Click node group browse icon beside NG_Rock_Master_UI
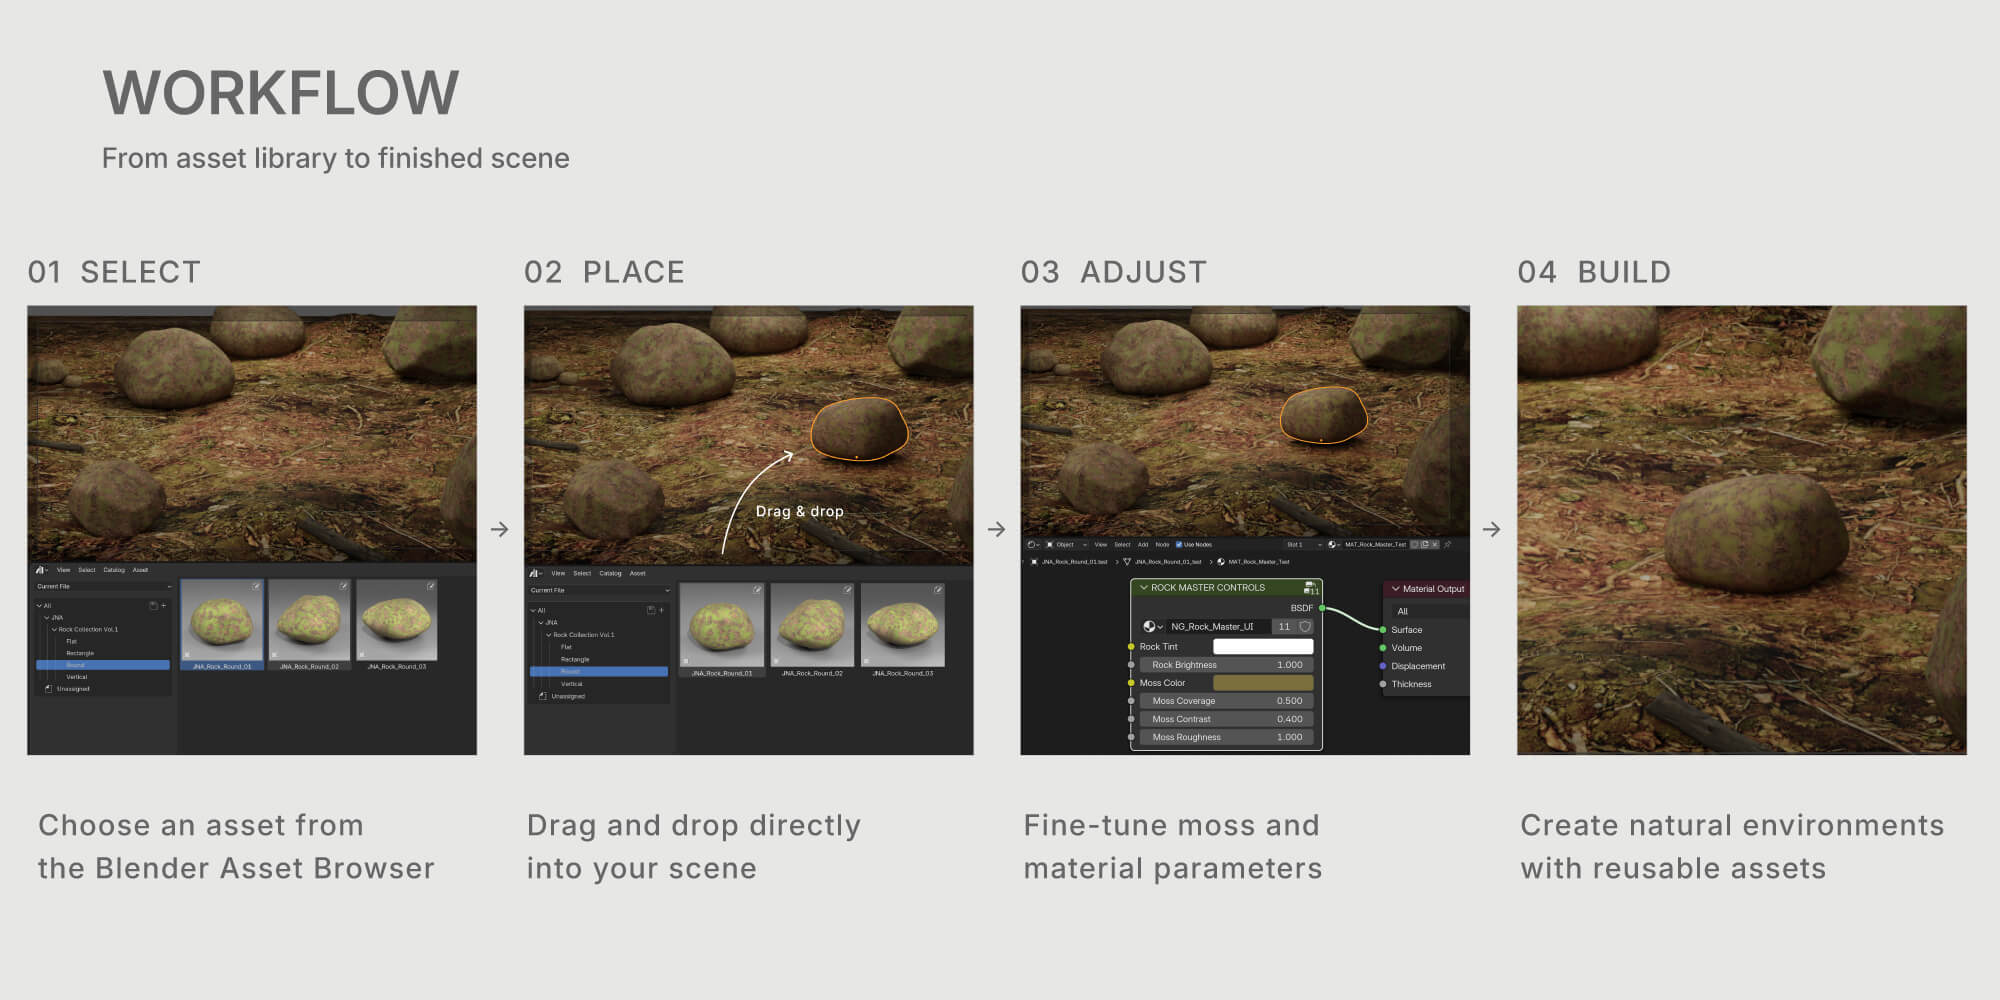2000x1000 pixels. click(x=1153, y=627)
